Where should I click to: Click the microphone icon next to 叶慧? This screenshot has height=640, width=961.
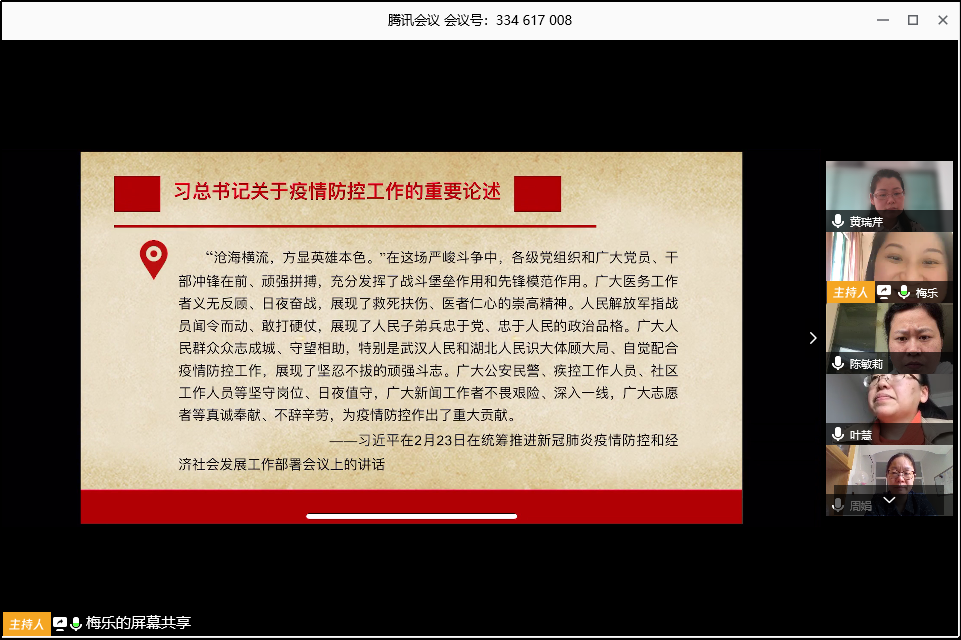(838, 434)
